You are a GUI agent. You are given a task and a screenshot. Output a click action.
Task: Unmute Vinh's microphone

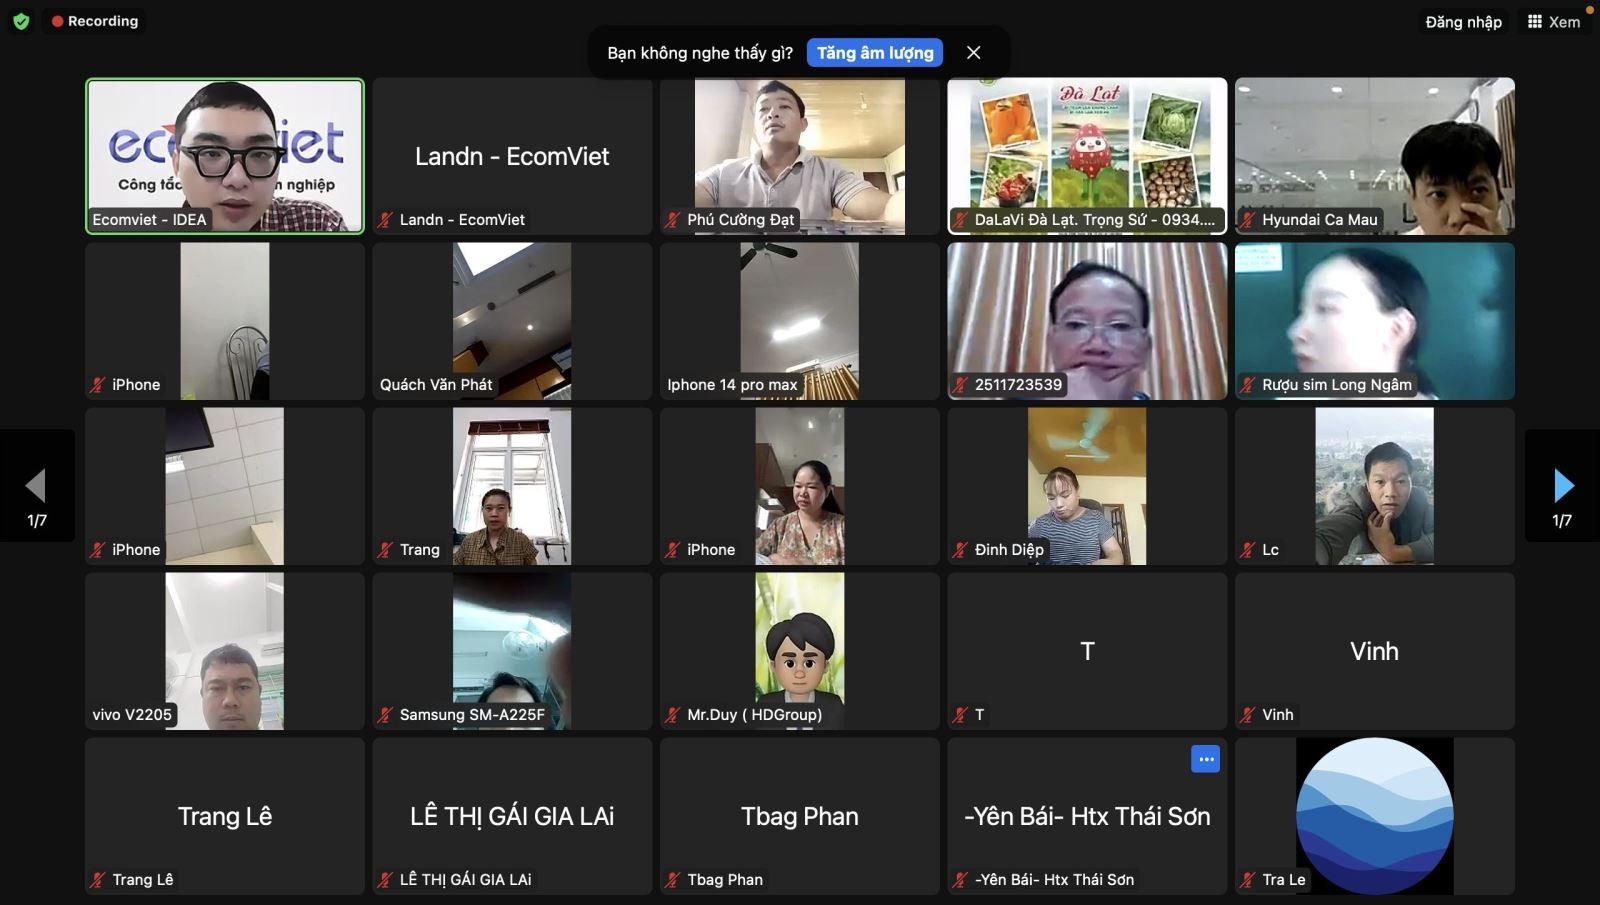[x=1246, y=715]
